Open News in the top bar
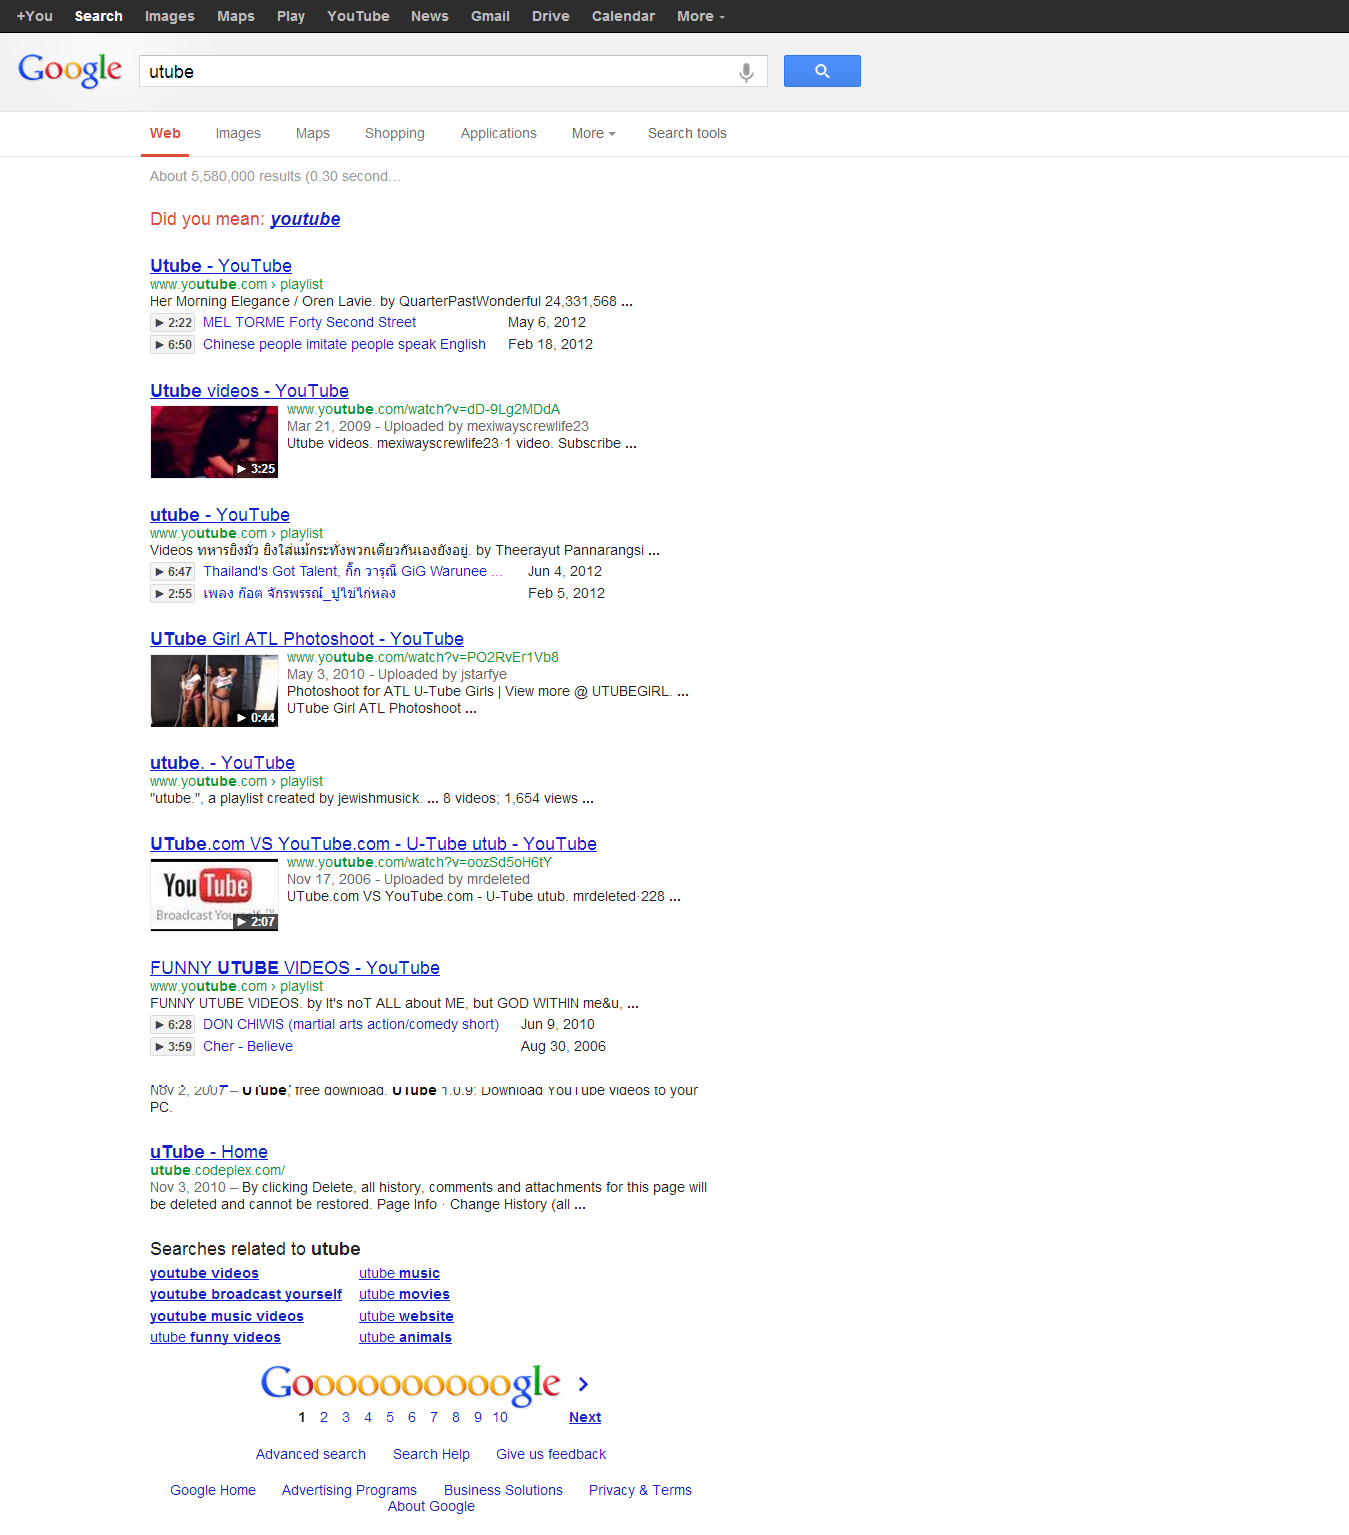Image resolution: width=1349 pixels, height=1535 pixels. 430,16
